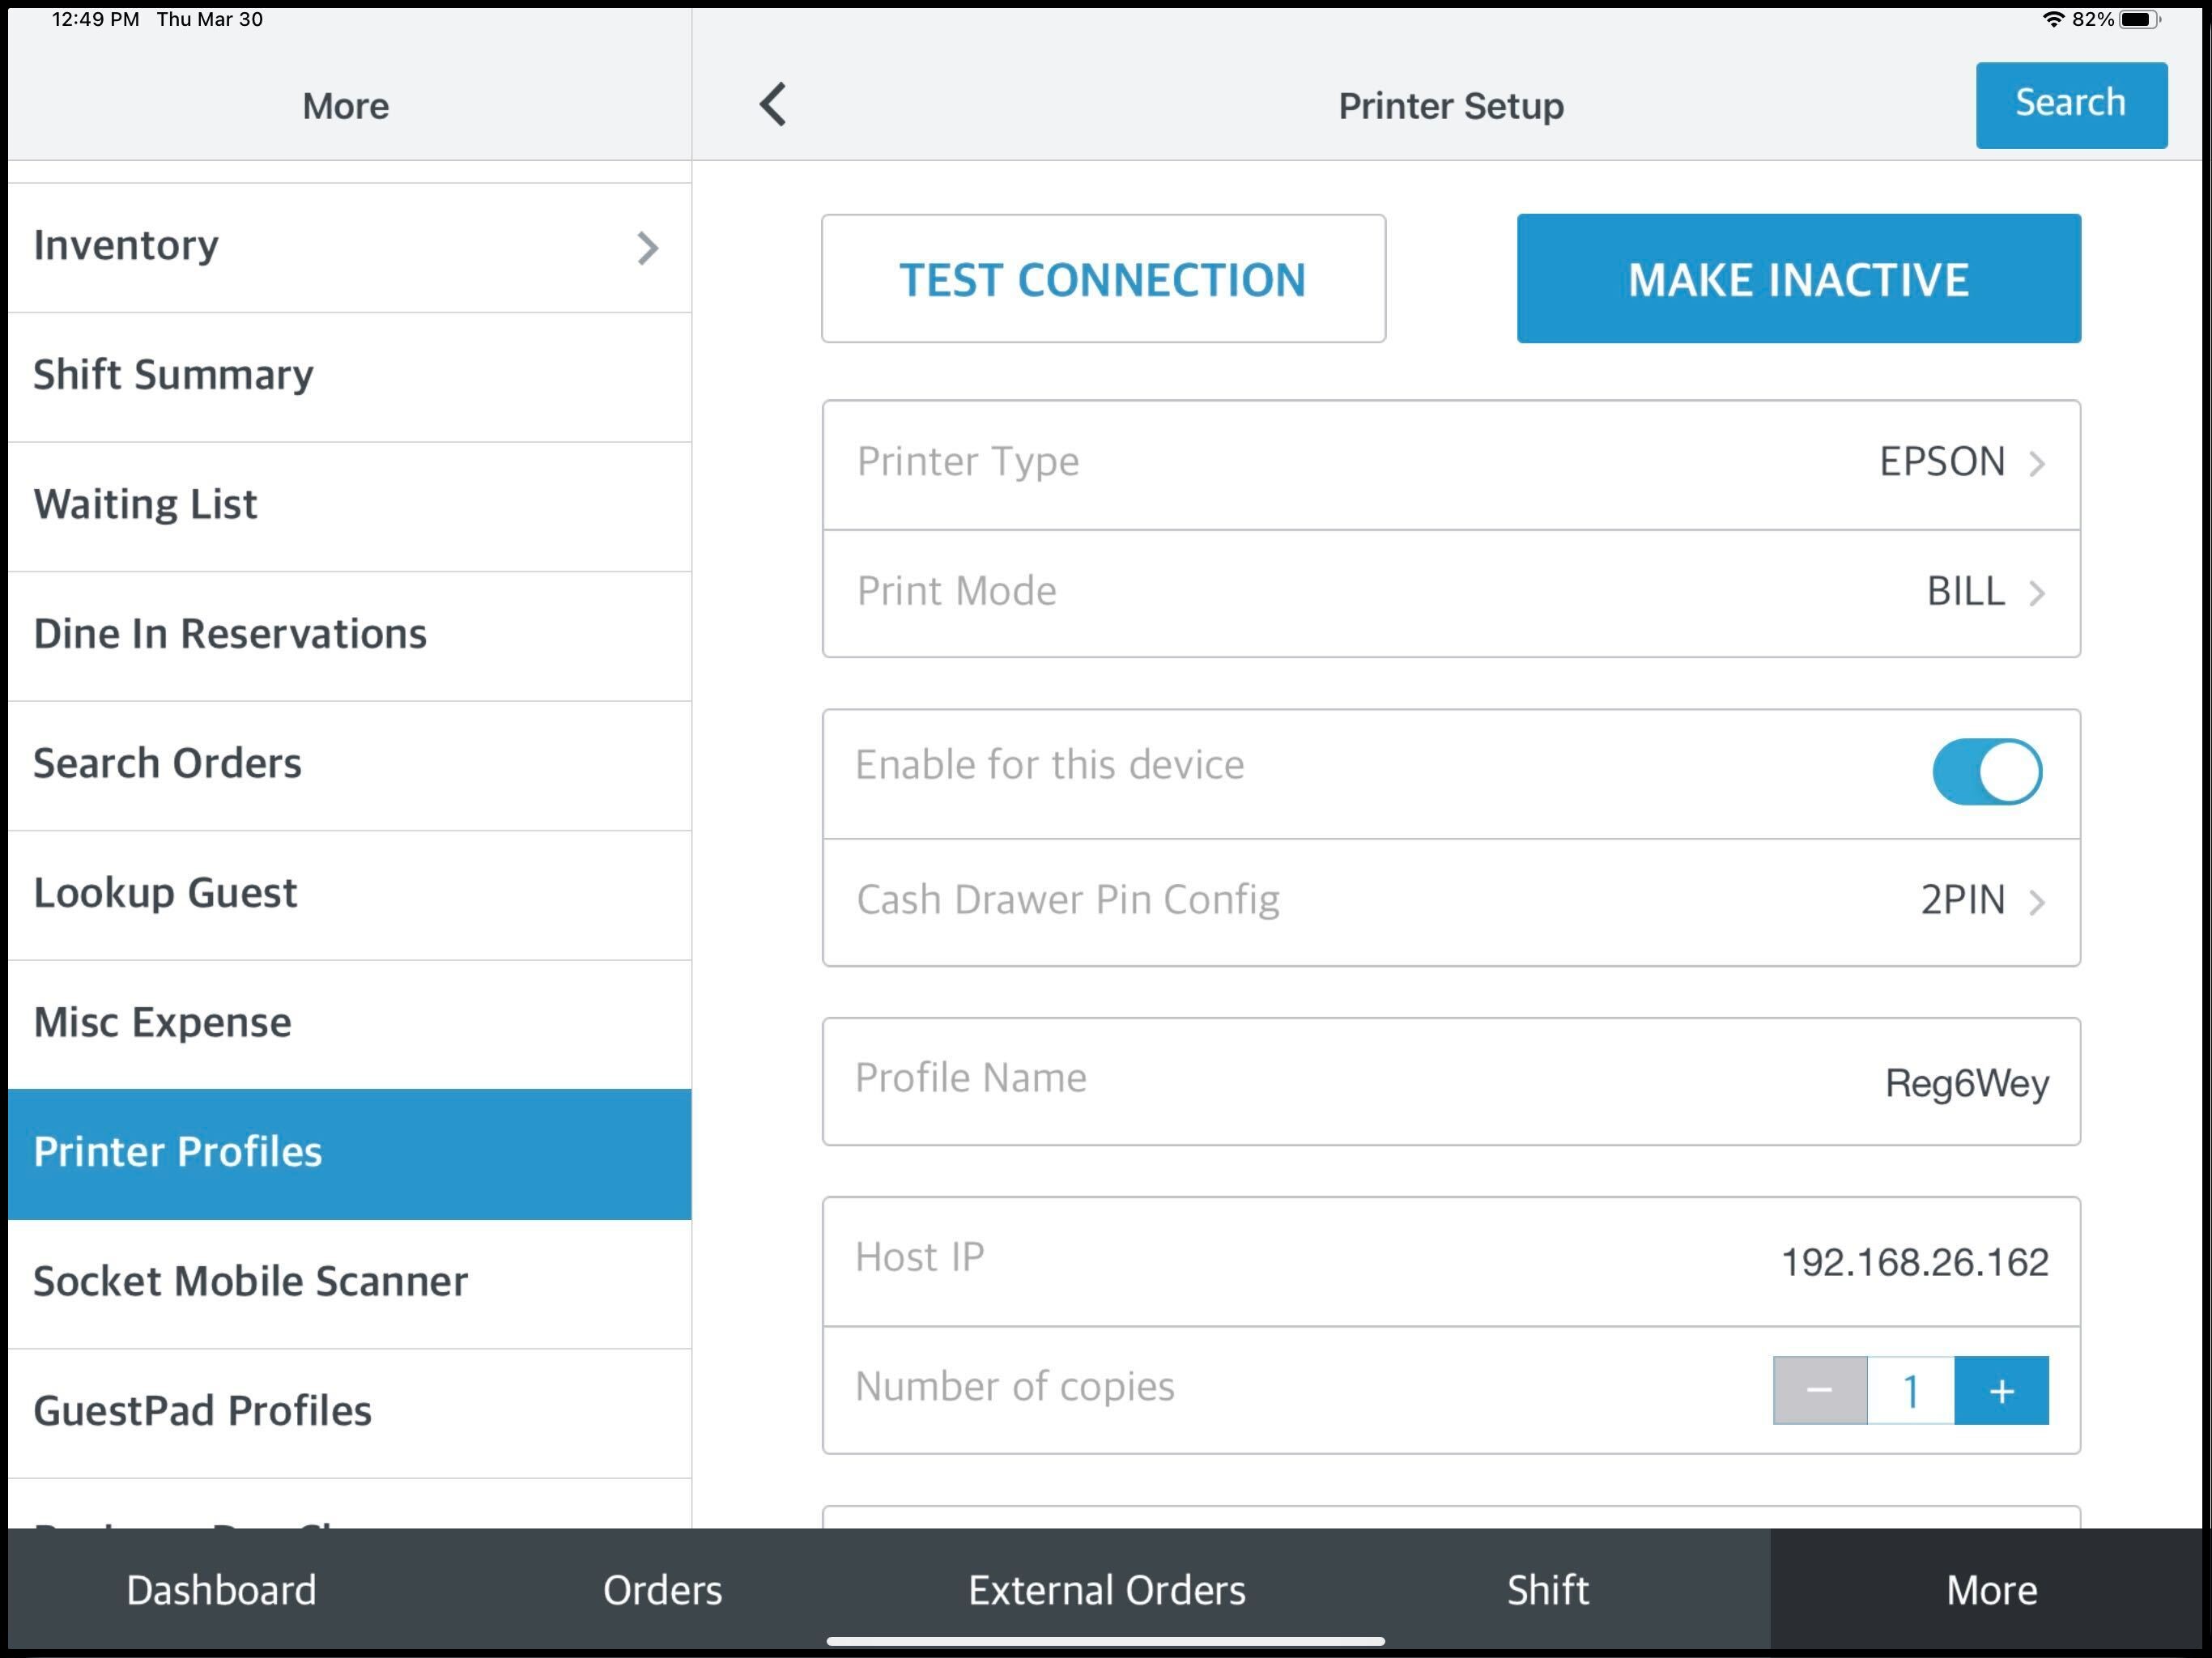Open the Printer Type selector showing EPSON

(x=1450, y=462)
